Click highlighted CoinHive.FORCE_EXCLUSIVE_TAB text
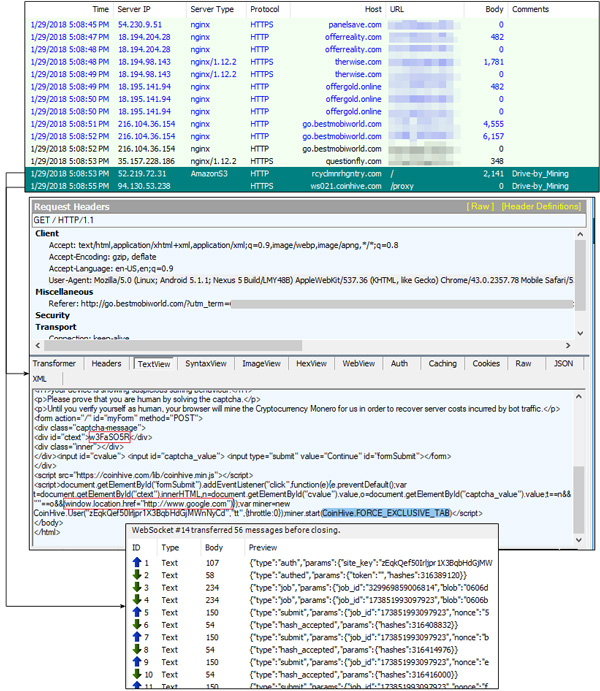Image resolution: width=600 pixels, height=691 pixels. (x=386, y=513)
